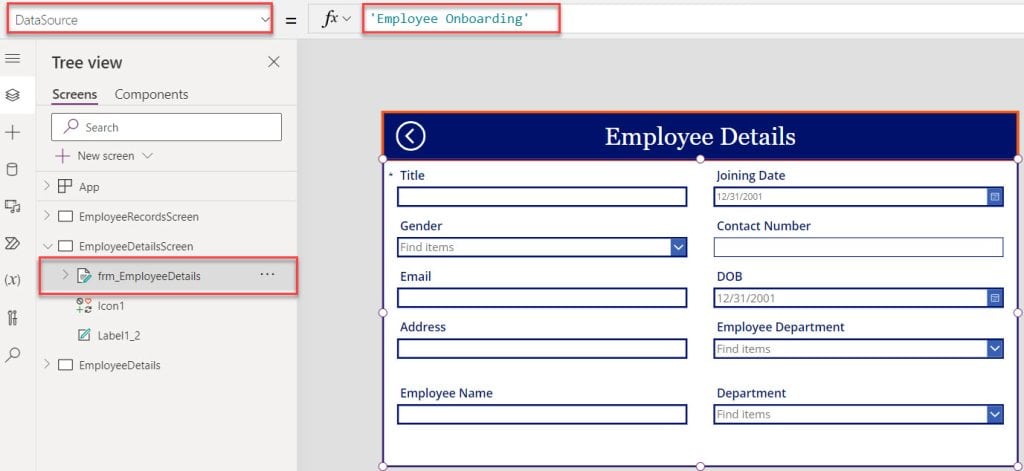
Task: Click the formula bar 'Employee Onboarding' text
Action: (x=449, y=18)
